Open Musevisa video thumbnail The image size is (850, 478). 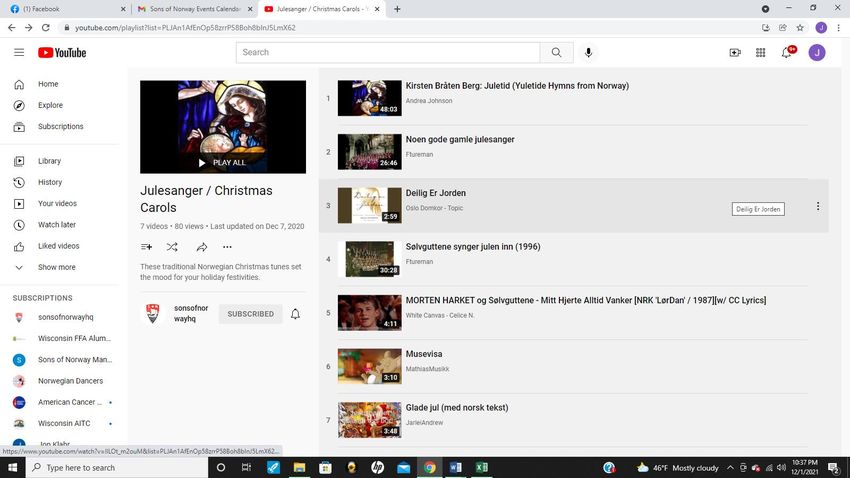click(370, 366)
